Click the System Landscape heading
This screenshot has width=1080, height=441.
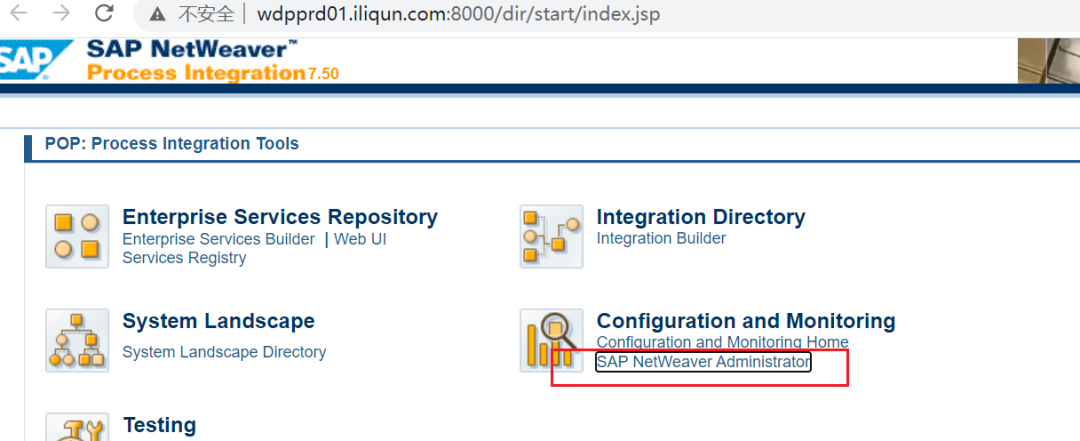tap(218, 320)
